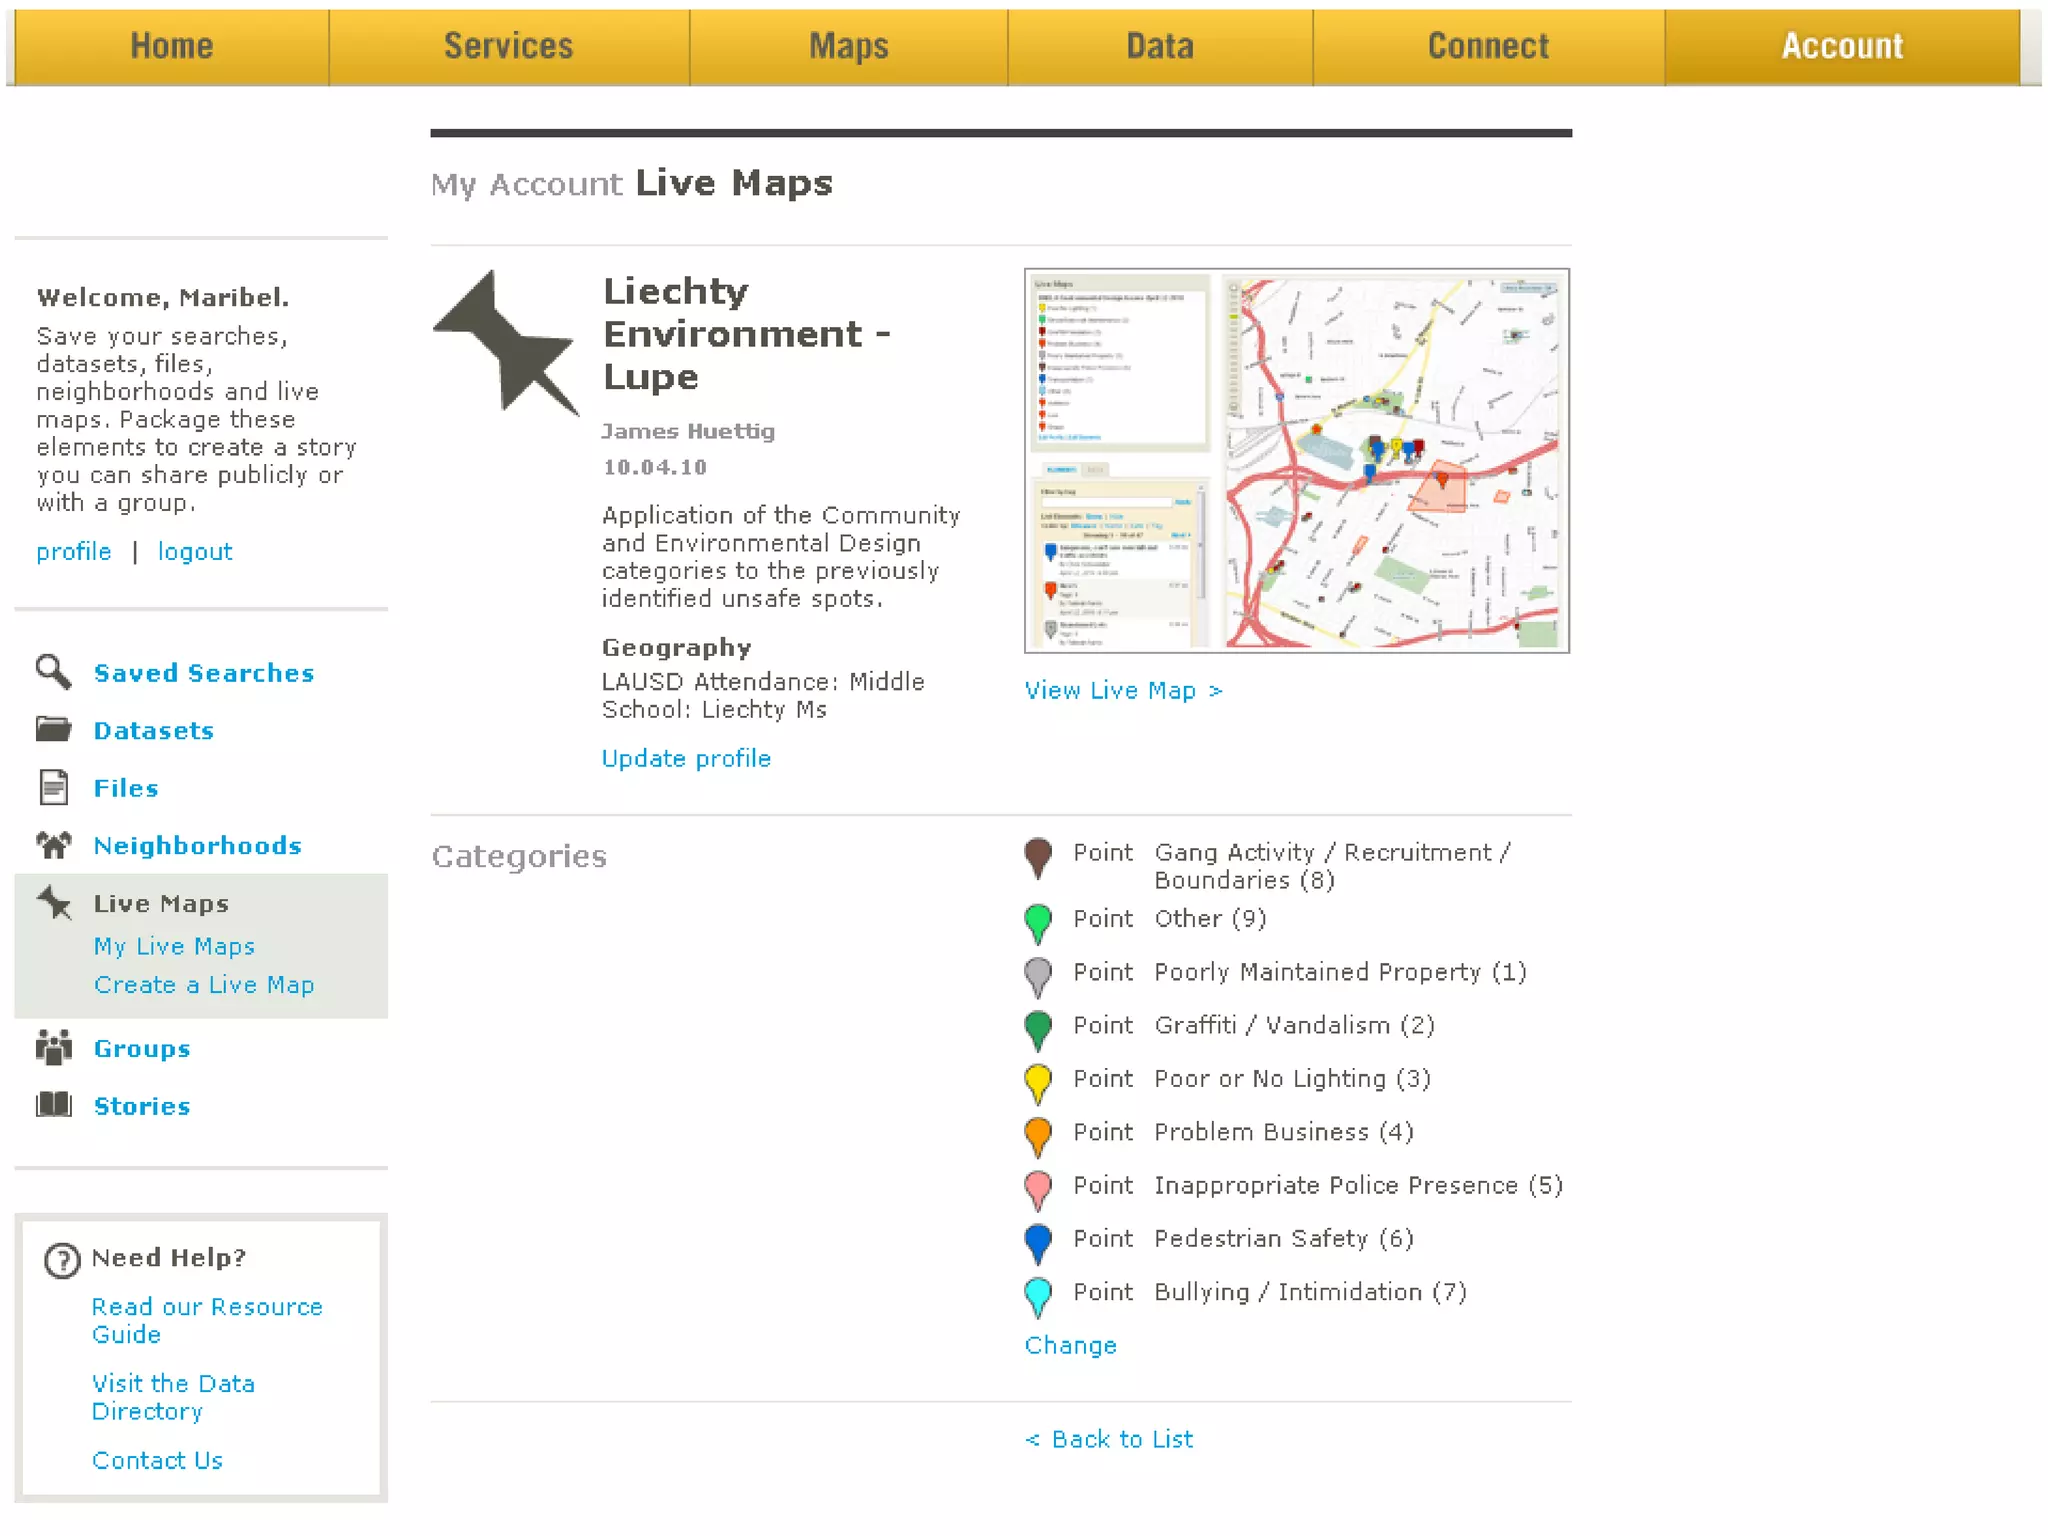
Task: Click the View Live Map link
Action: click(1123, 691)
